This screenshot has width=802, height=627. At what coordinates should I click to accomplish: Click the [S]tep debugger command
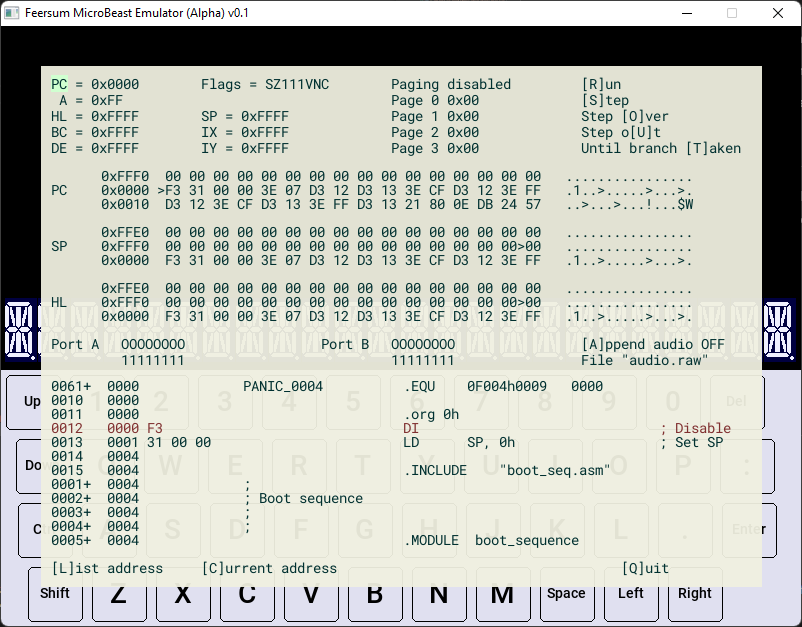click(605, 100)
